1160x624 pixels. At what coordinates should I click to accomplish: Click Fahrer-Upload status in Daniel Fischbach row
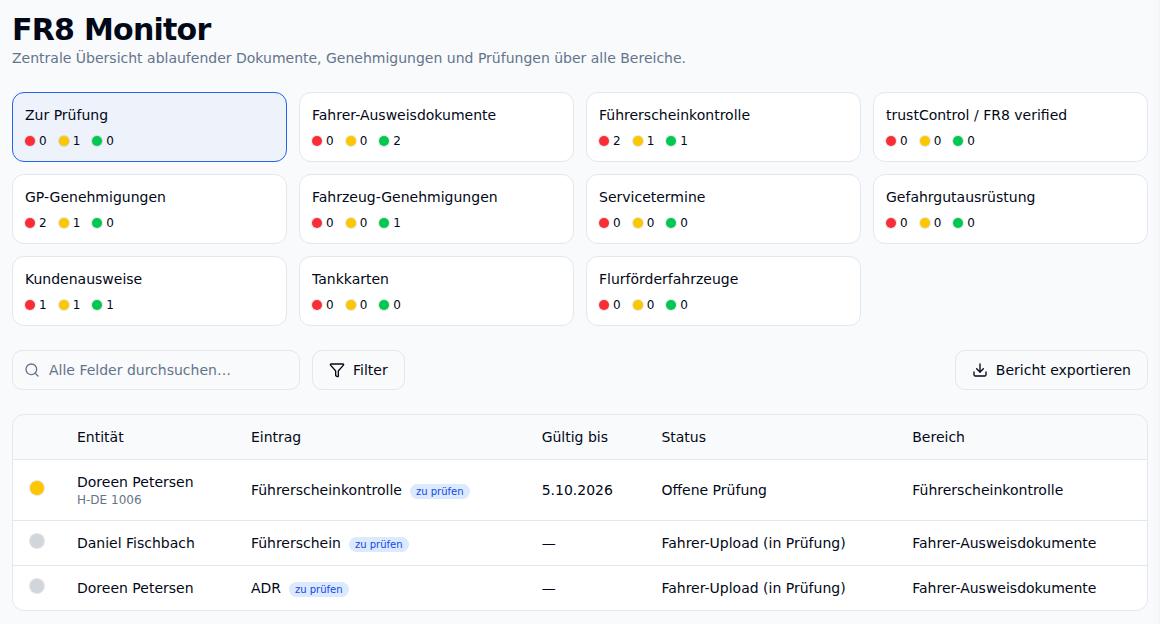(753, 543)
